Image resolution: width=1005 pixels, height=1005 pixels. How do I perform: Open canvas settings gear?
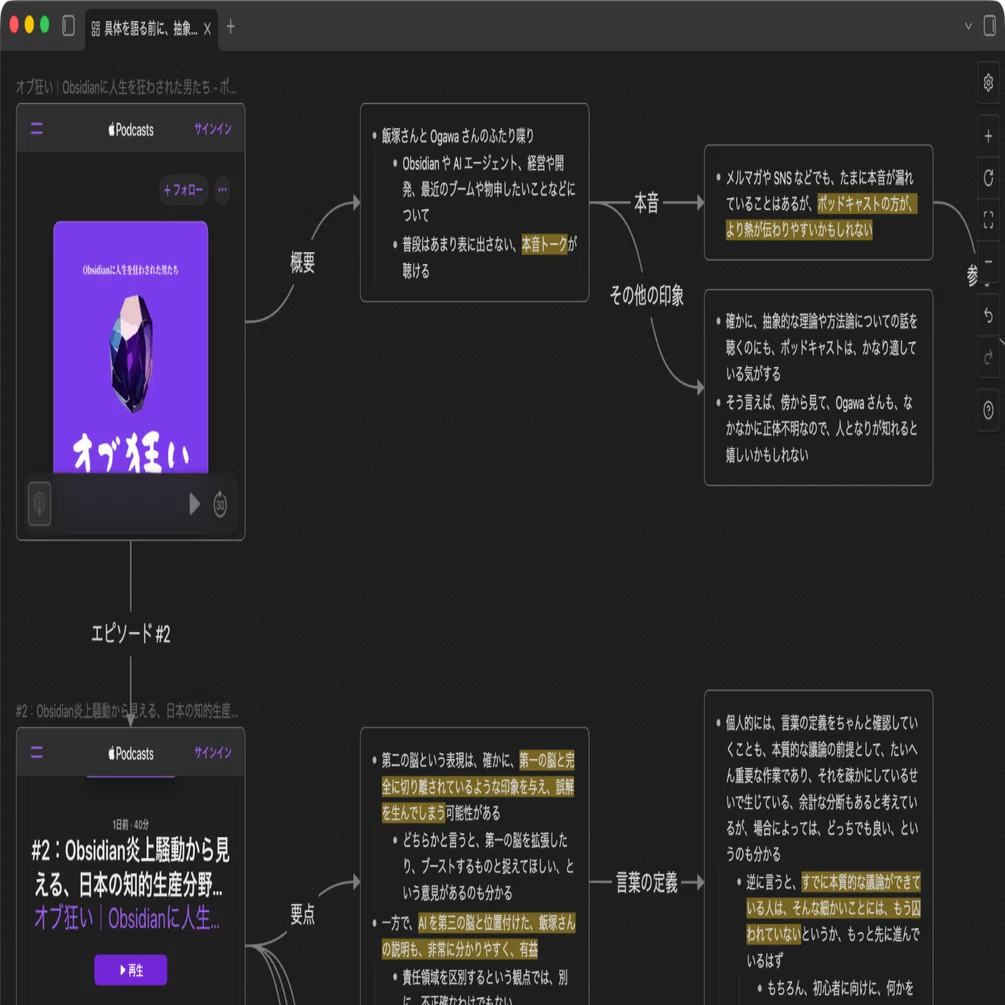[988, 83]
